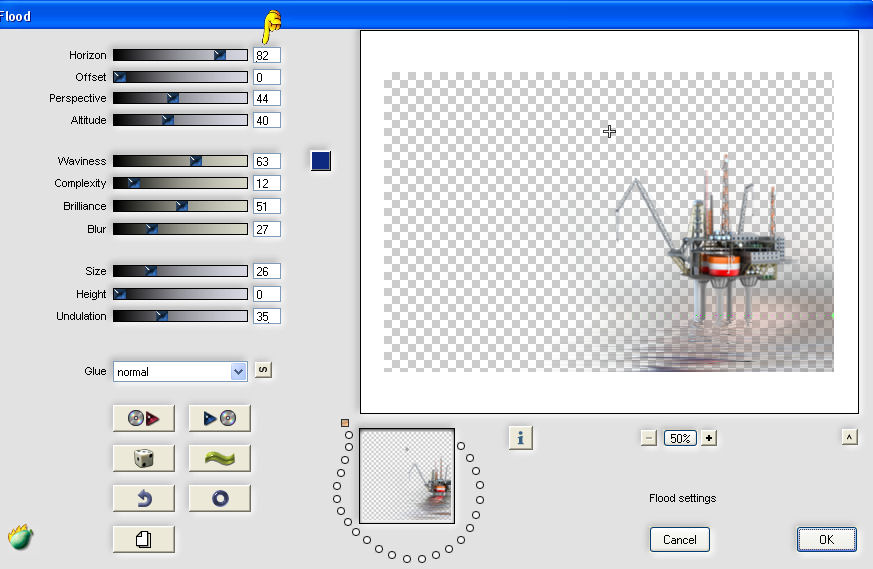Click the Complexity slider track
873x569 pixels.
[x=180, y=183]
